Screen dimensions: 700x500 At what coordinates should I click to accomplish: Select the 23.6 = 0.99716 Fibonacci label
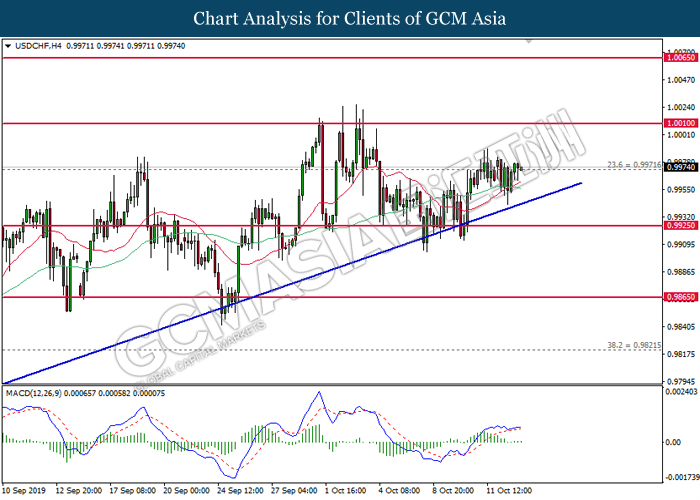(x=633, y=163)
